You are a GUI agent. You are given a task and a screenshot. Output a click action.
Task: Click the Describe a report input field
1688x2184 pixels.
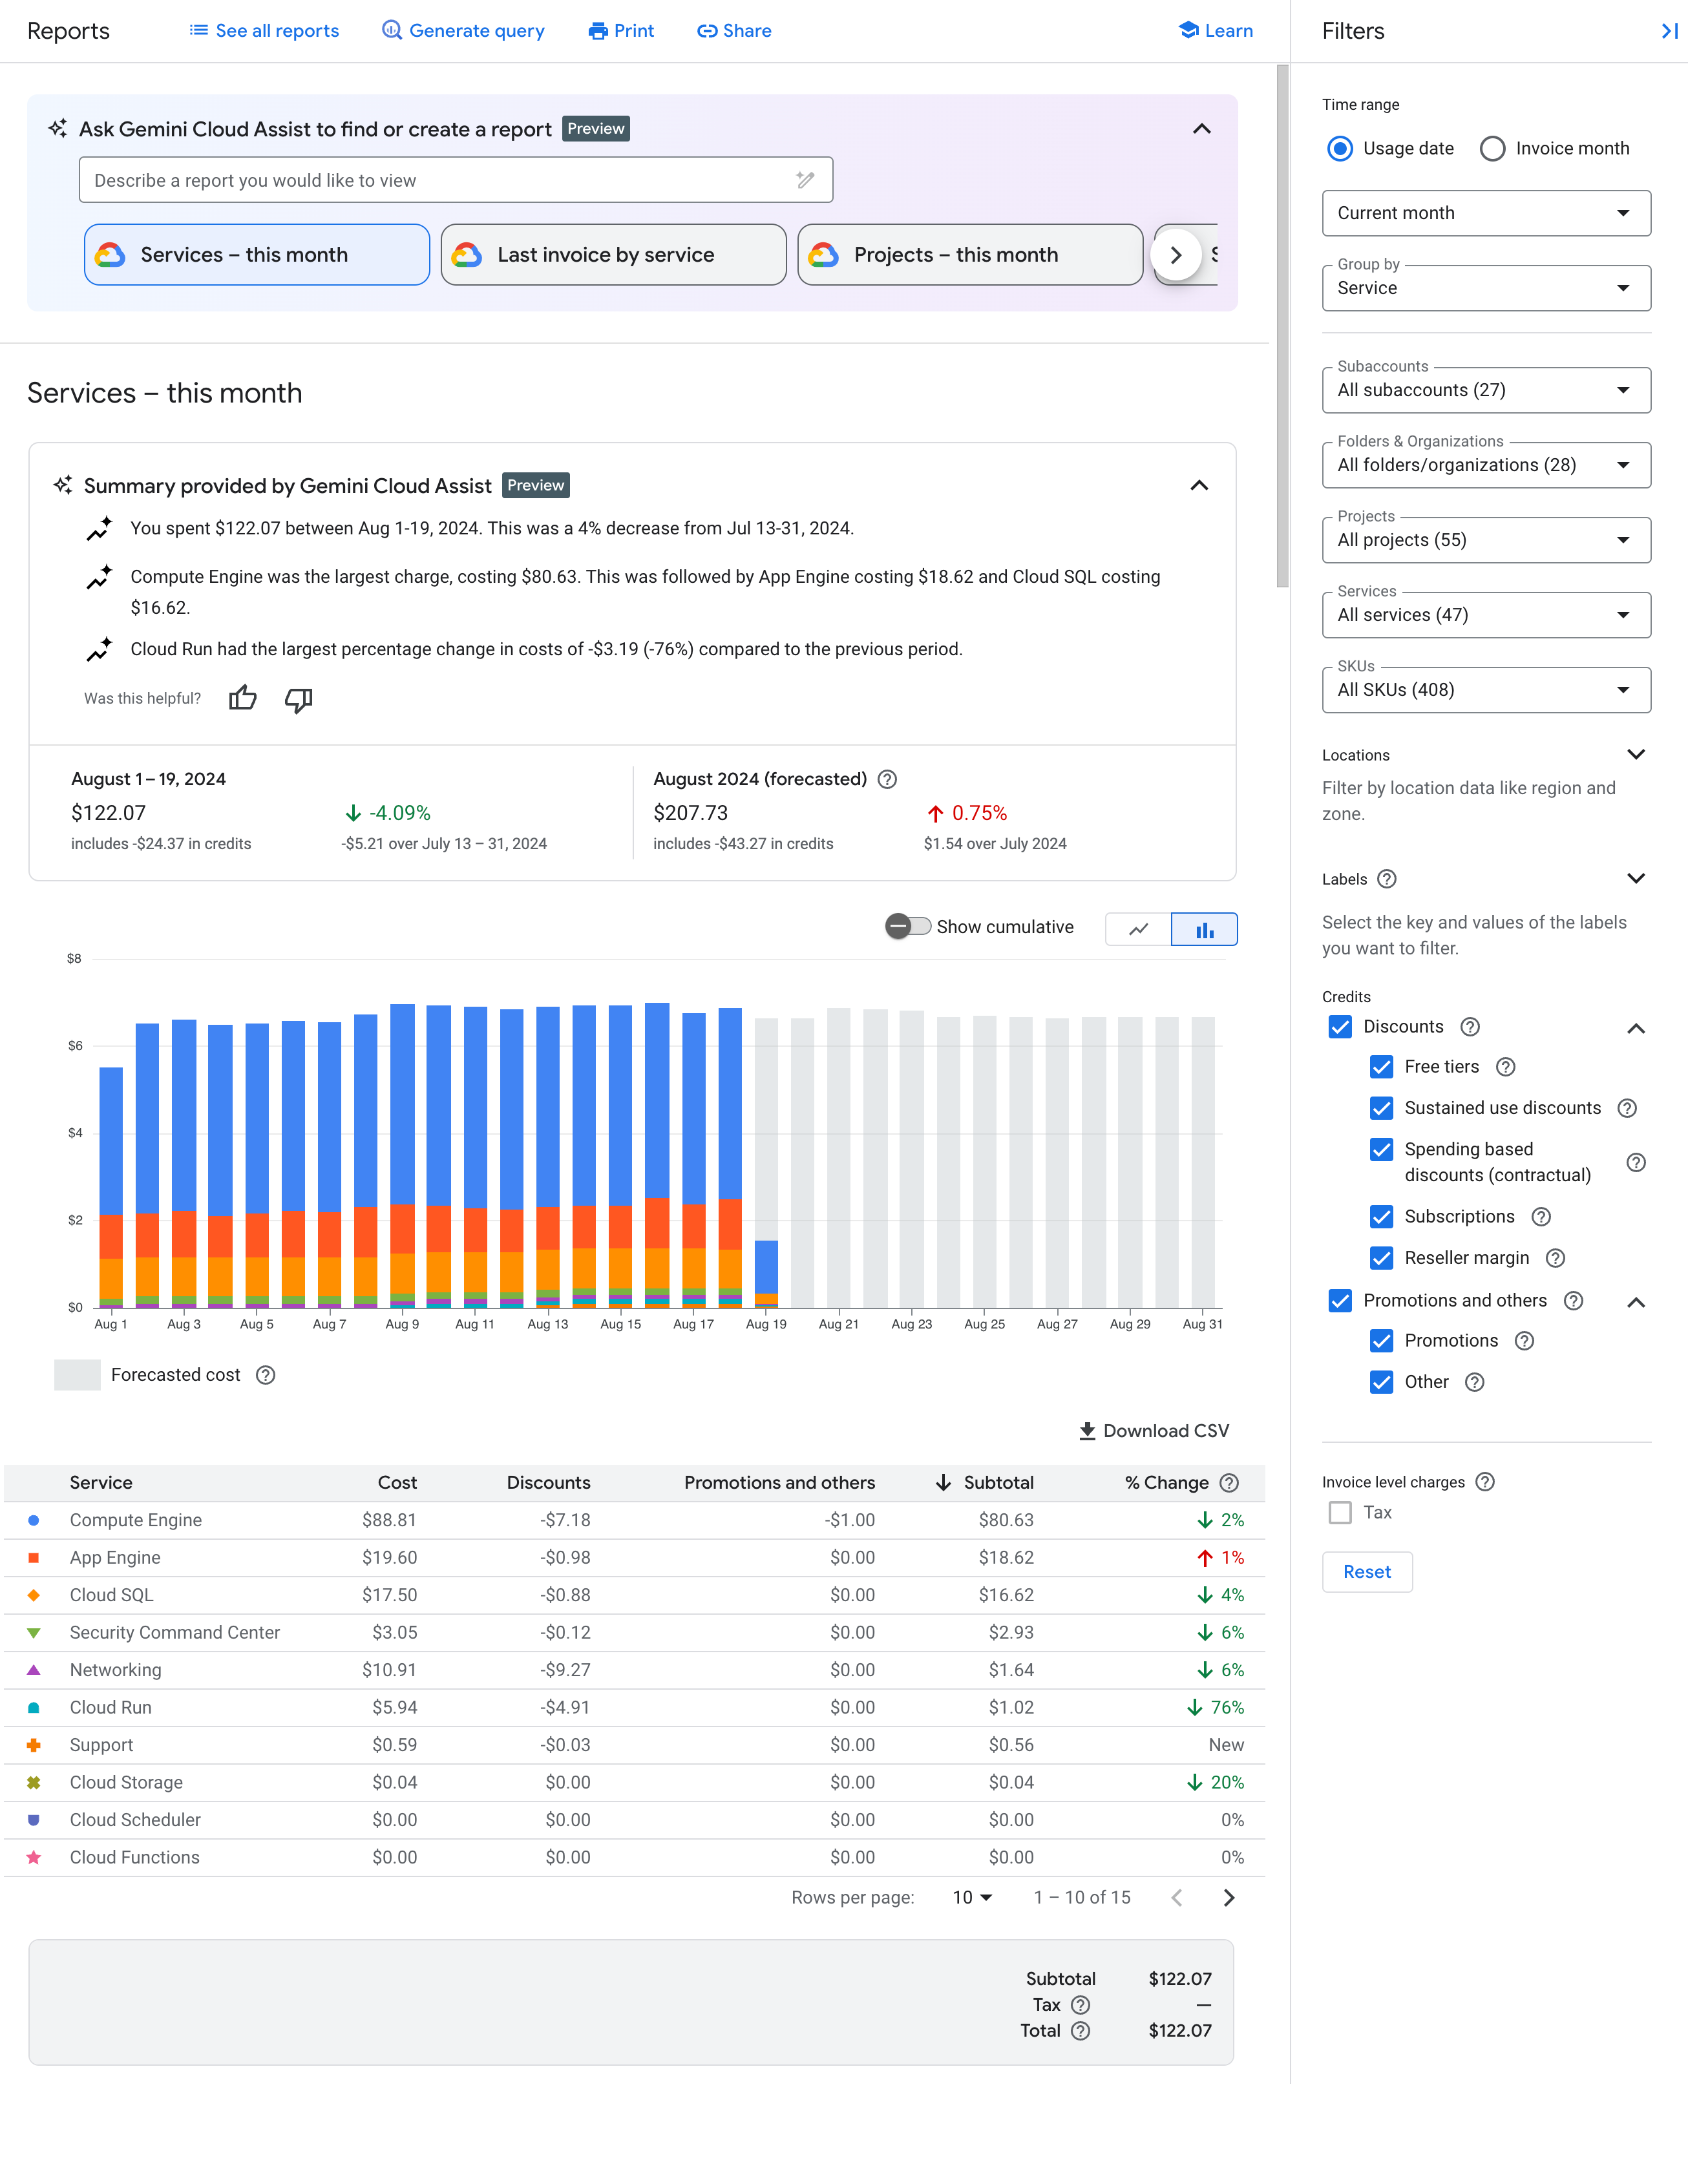[458, 179]
